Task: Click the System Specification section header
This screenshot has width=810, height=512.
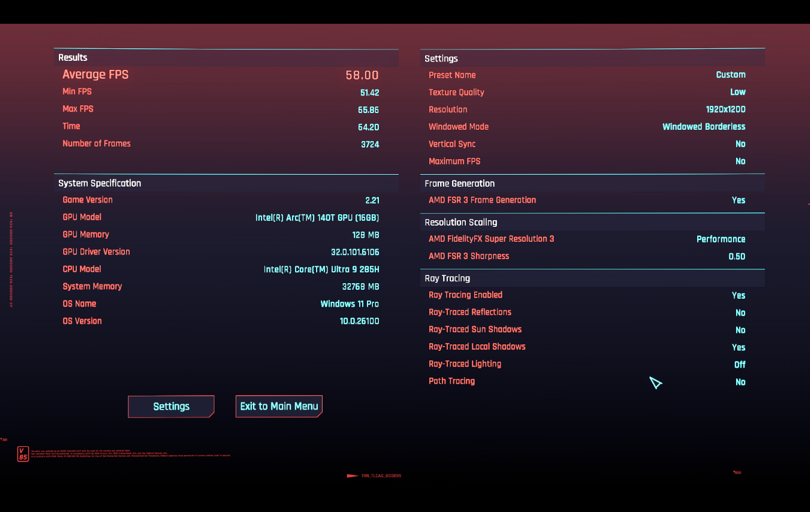Action: 99,184
